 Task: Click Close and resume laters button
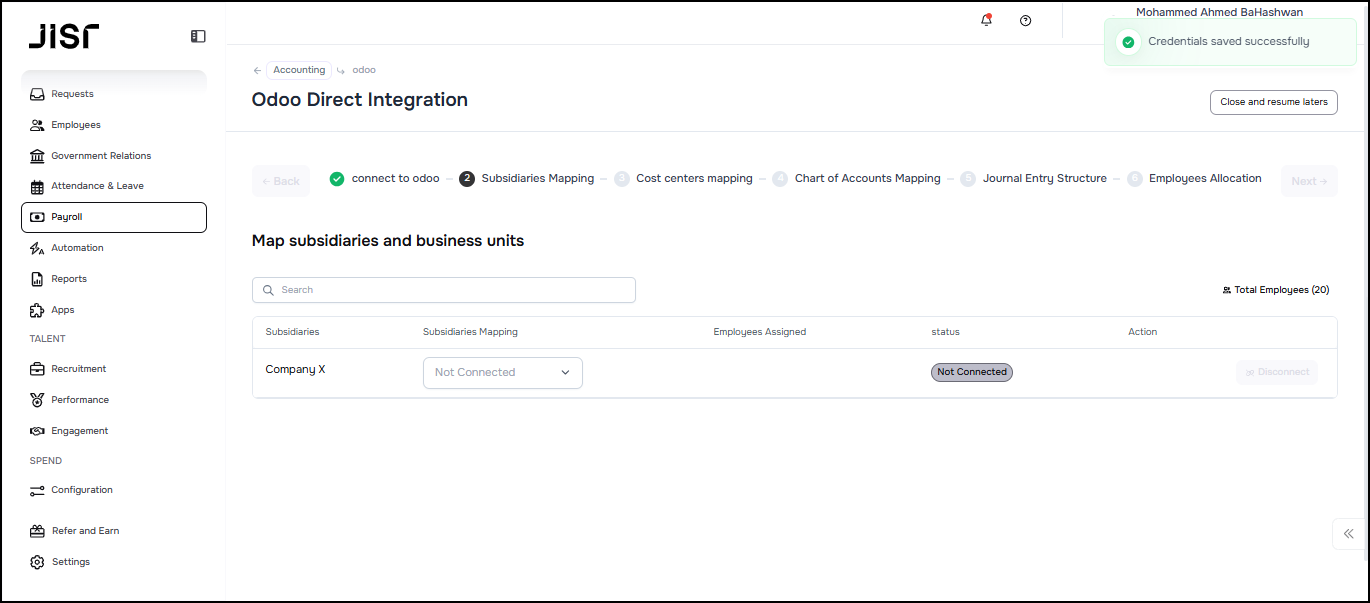click(x=1273, y=102)
